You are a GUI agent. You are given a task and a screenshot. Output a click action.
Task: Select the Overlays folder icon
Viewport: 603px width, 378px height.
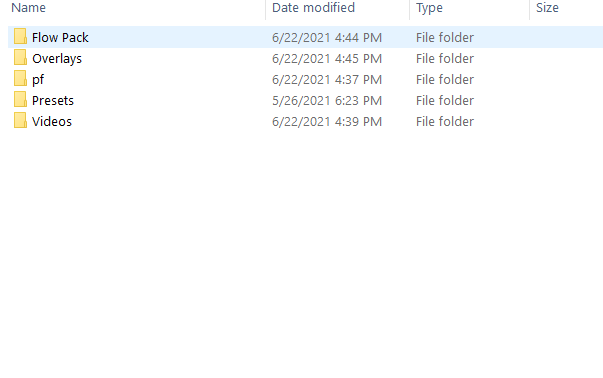coord(20,58)
